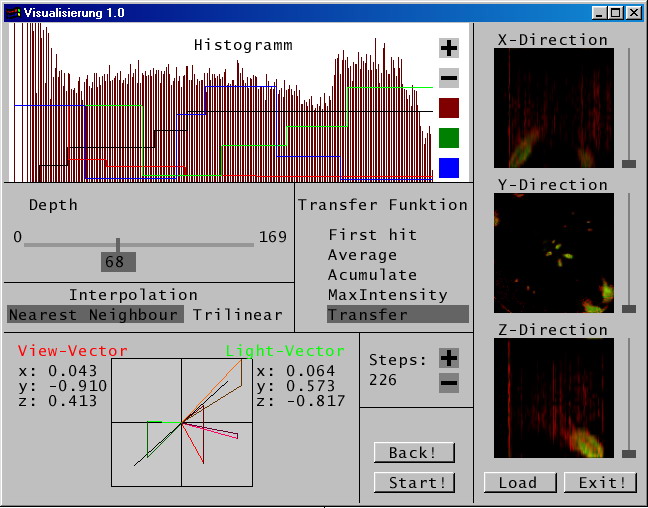Increase Steps with the plus icon
The width and height of the screenshot is (648, 508).
click(x=449, y=358)
